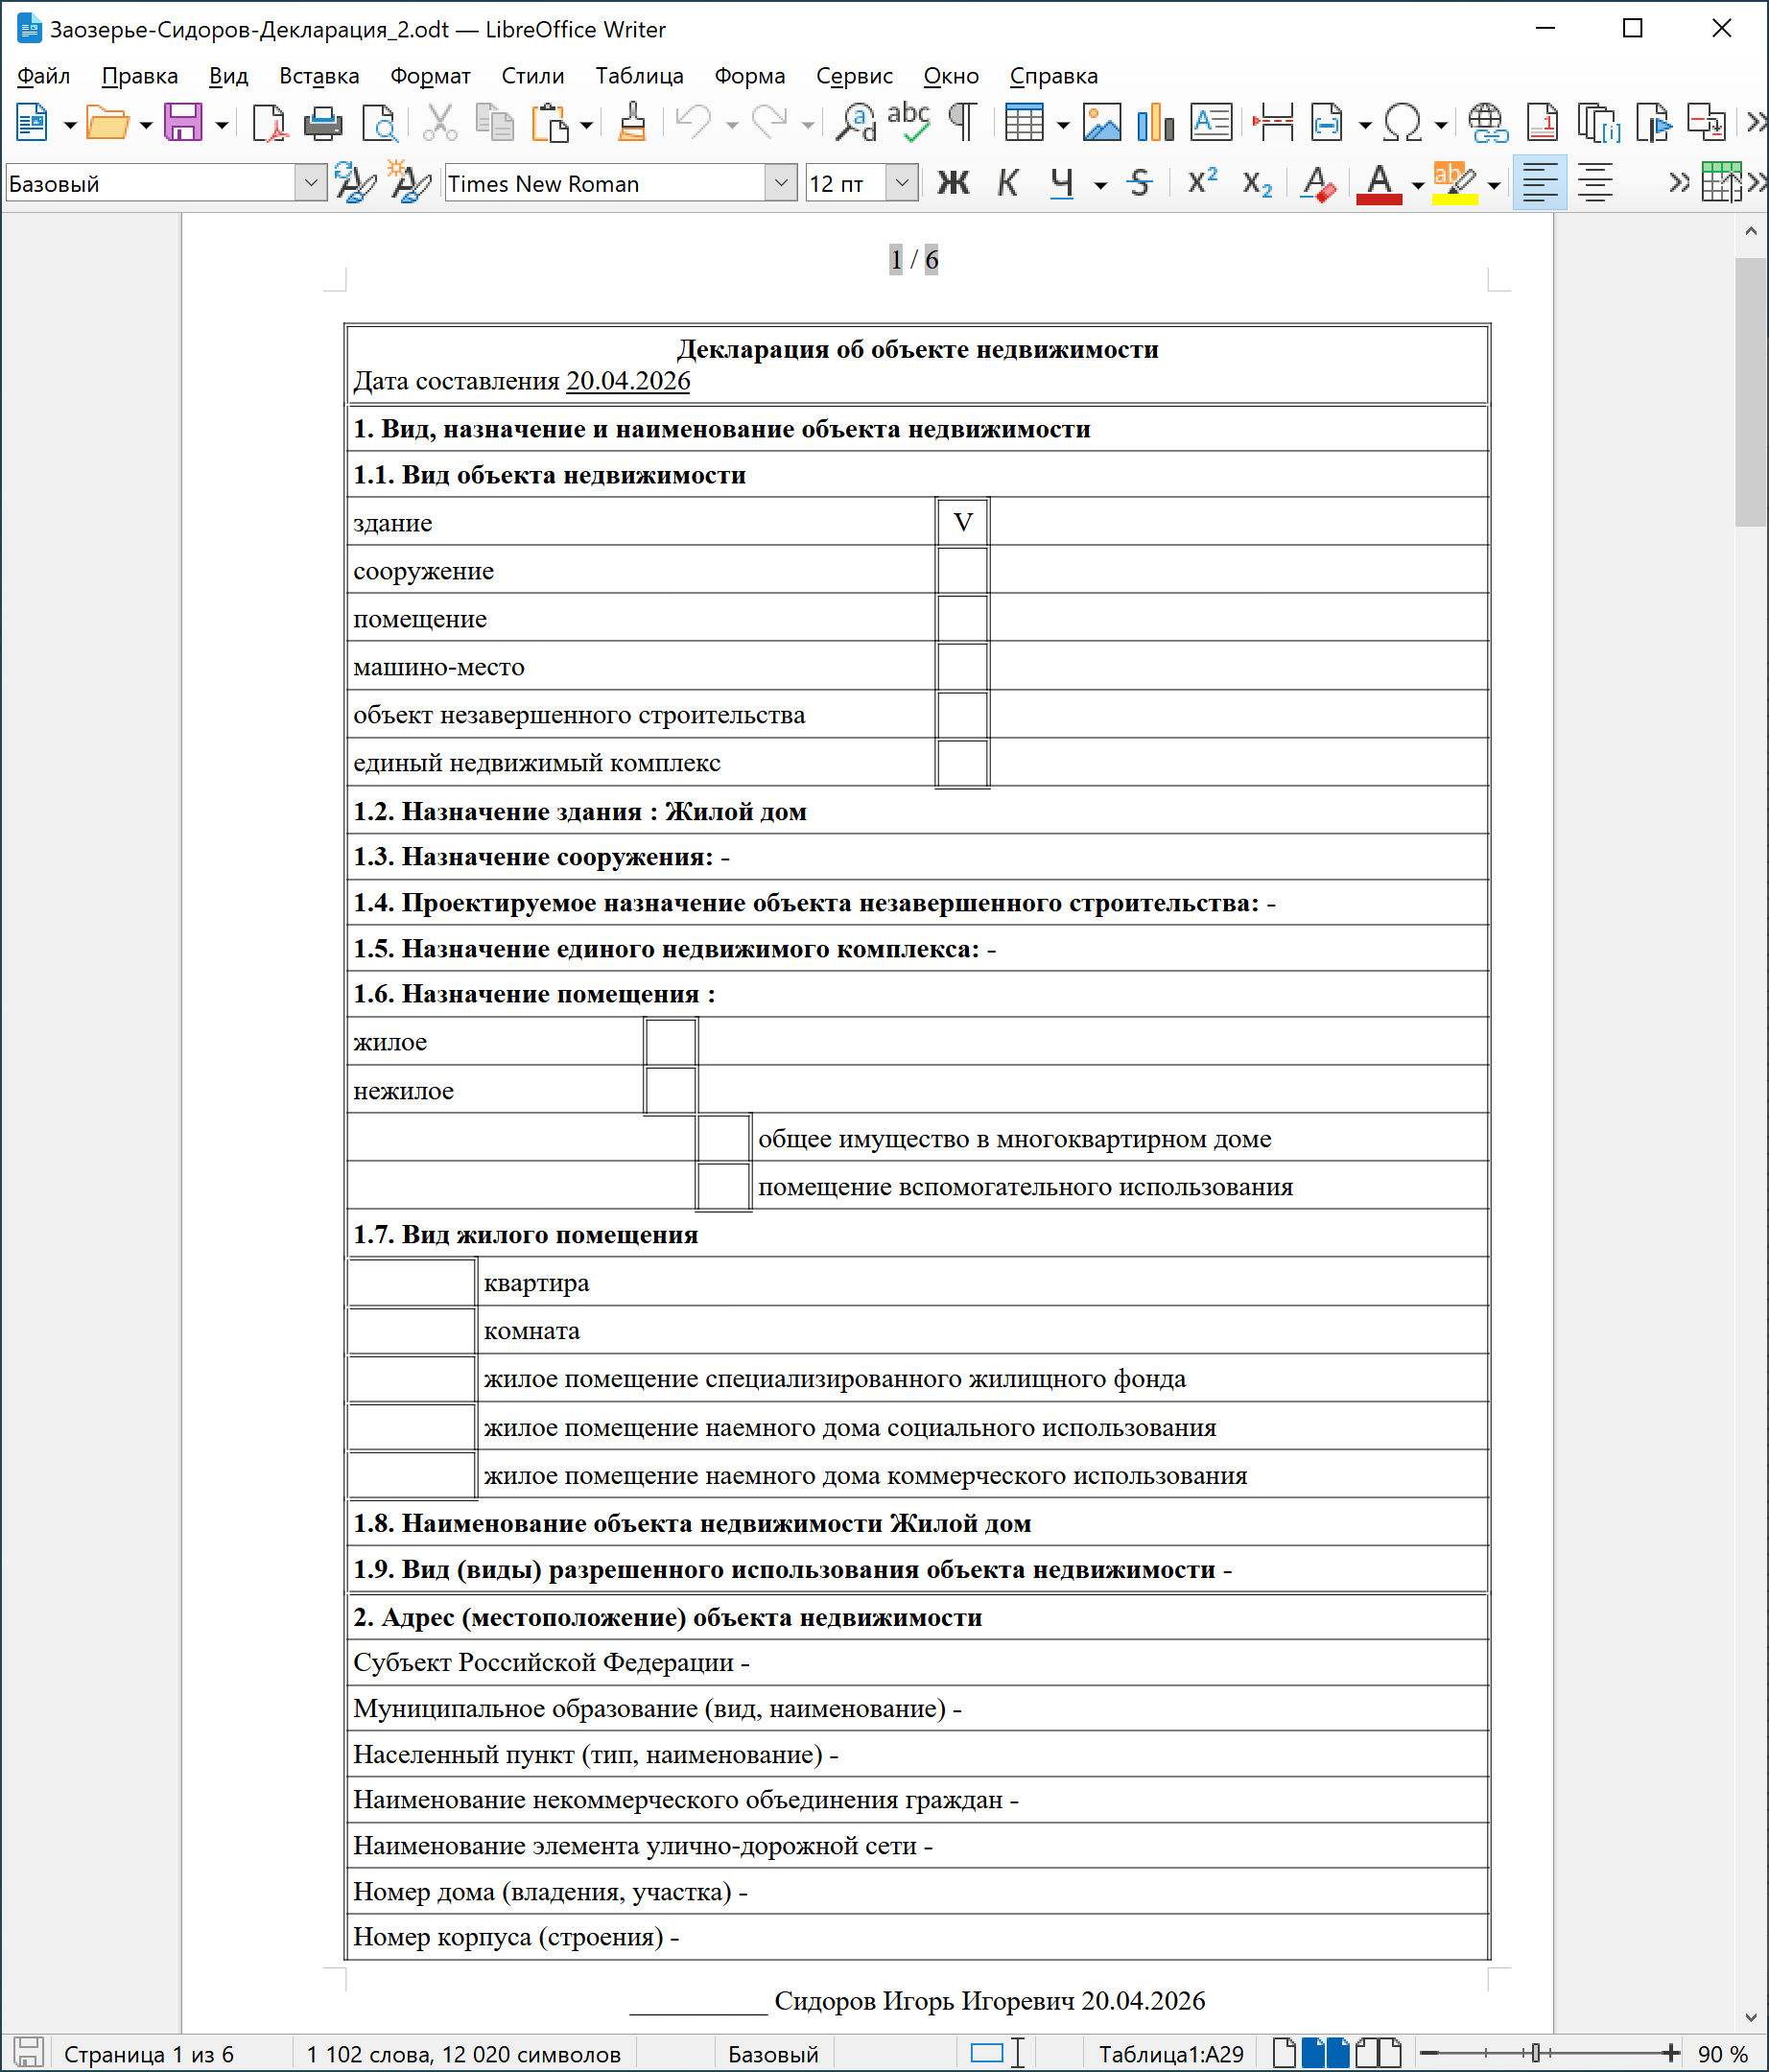The width and height of the screenshot is (1769, 2072).
Task: Mark the 'помещение' checkbox cell
Action: point(962,618)
